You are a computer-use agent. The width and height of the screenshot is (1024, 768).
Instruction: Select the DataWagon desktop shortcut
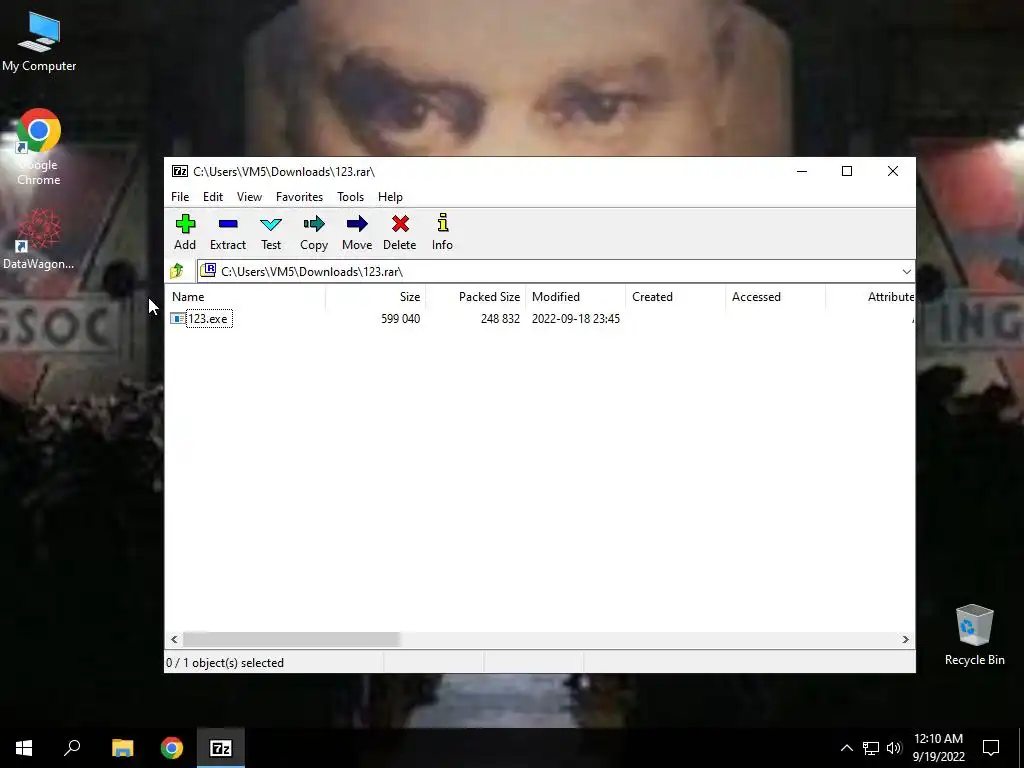coord(39,239)
